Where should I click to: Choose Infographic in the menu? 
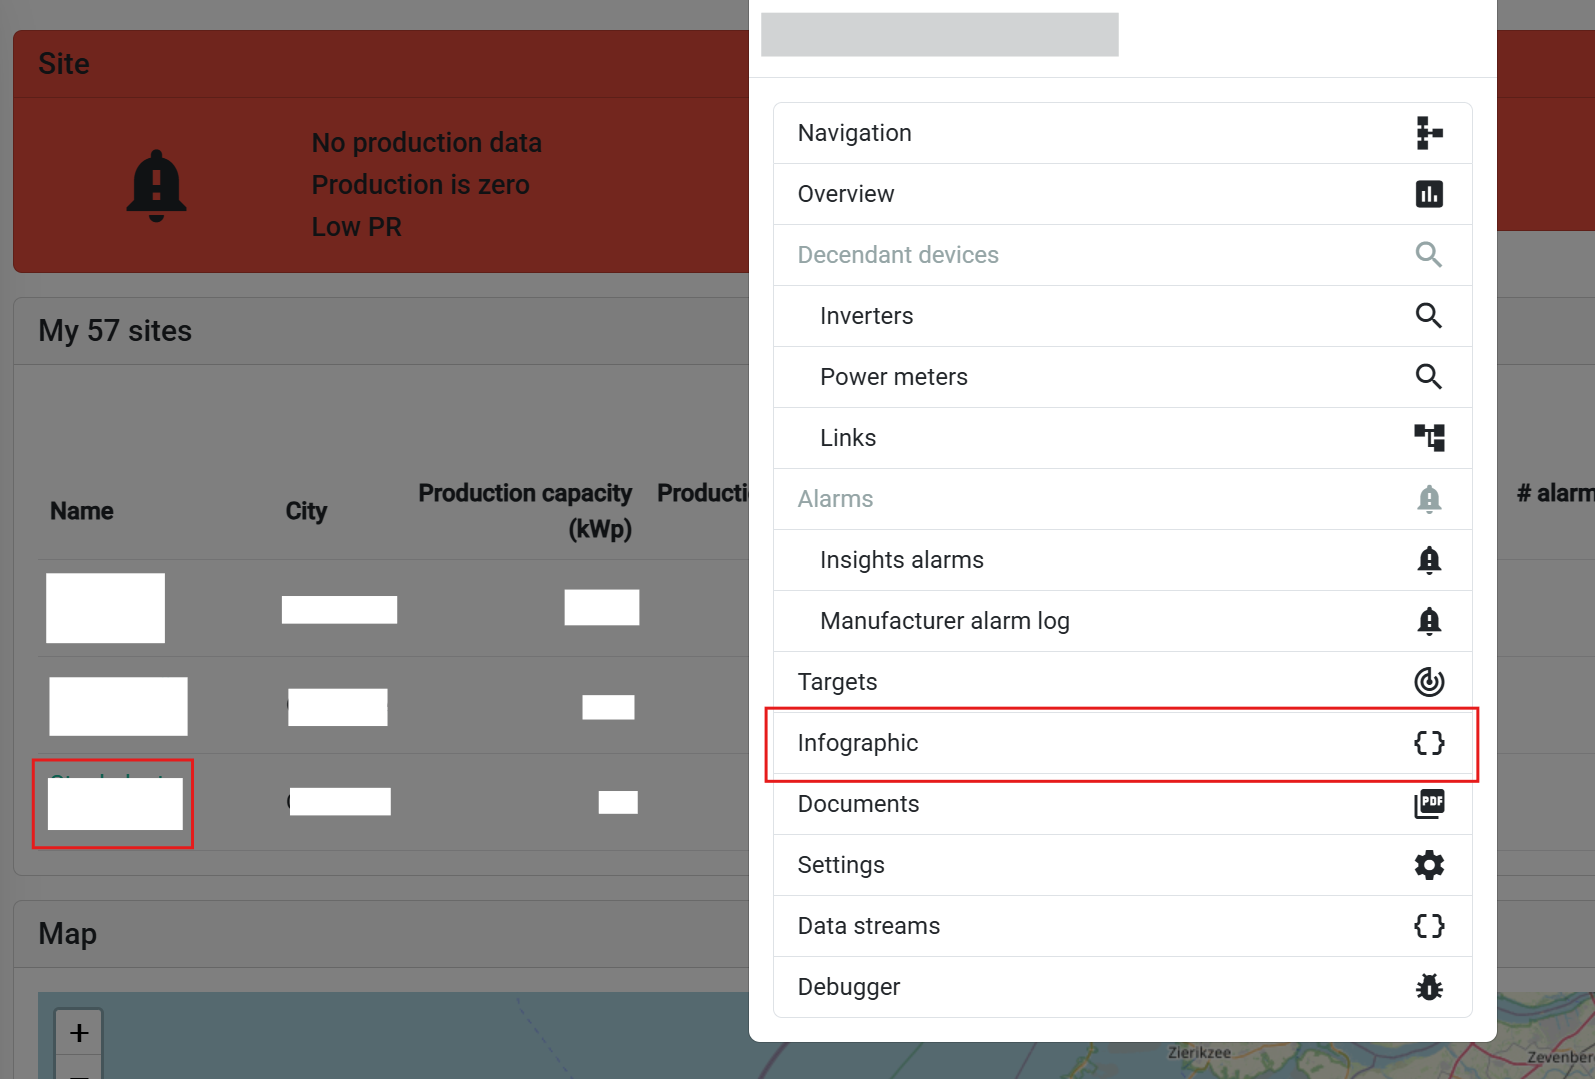[x=1122, y=743]
